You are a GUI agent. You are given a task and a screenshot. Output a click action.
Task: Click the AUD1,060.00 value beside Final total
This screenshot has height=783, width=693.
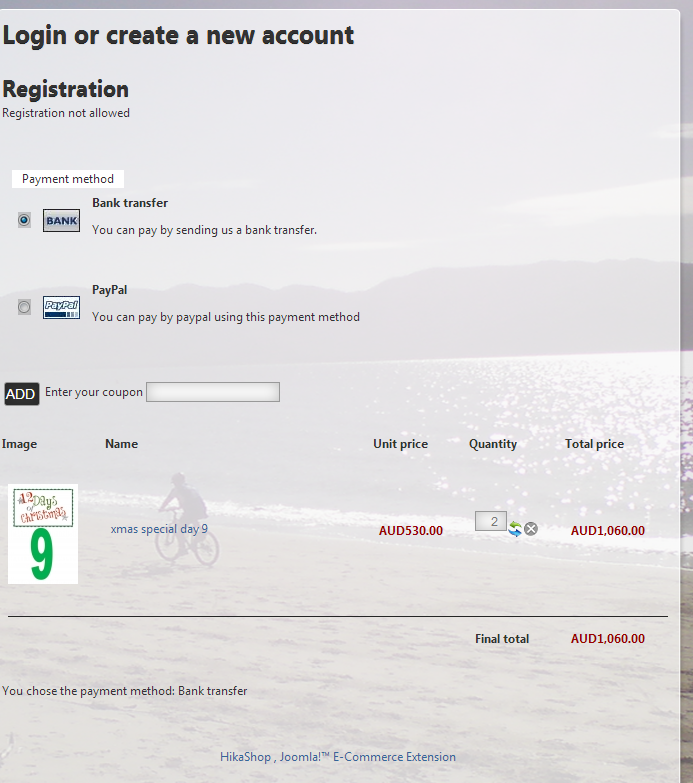(608, 638)
